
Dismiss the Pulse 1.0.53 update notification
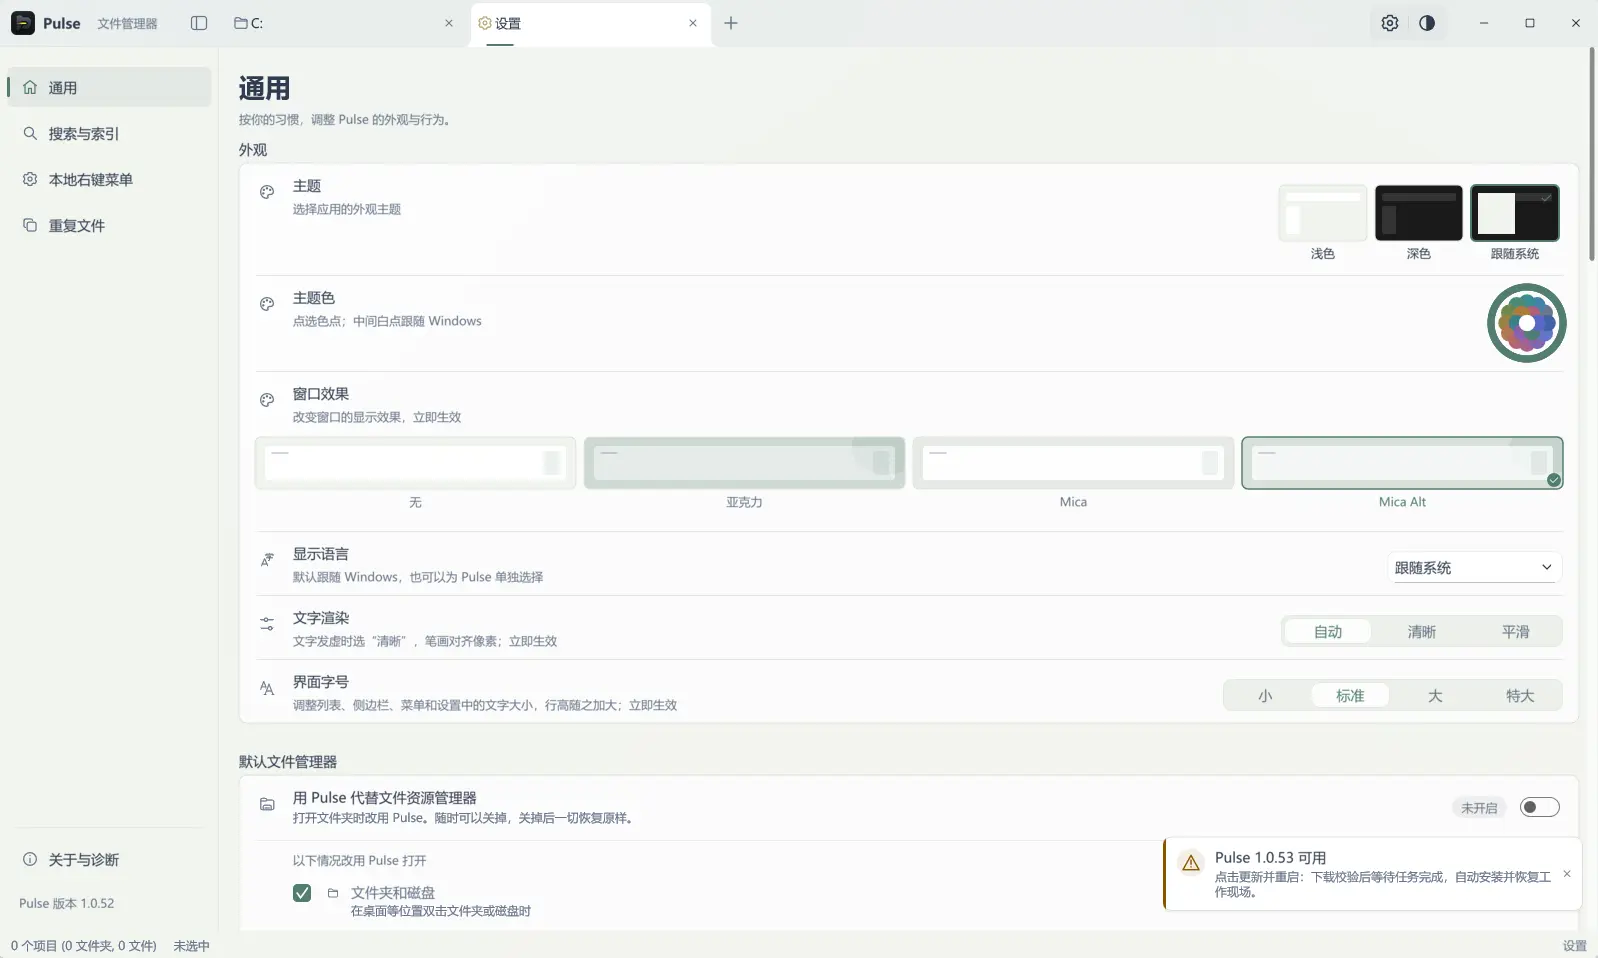click(1567, 874)
